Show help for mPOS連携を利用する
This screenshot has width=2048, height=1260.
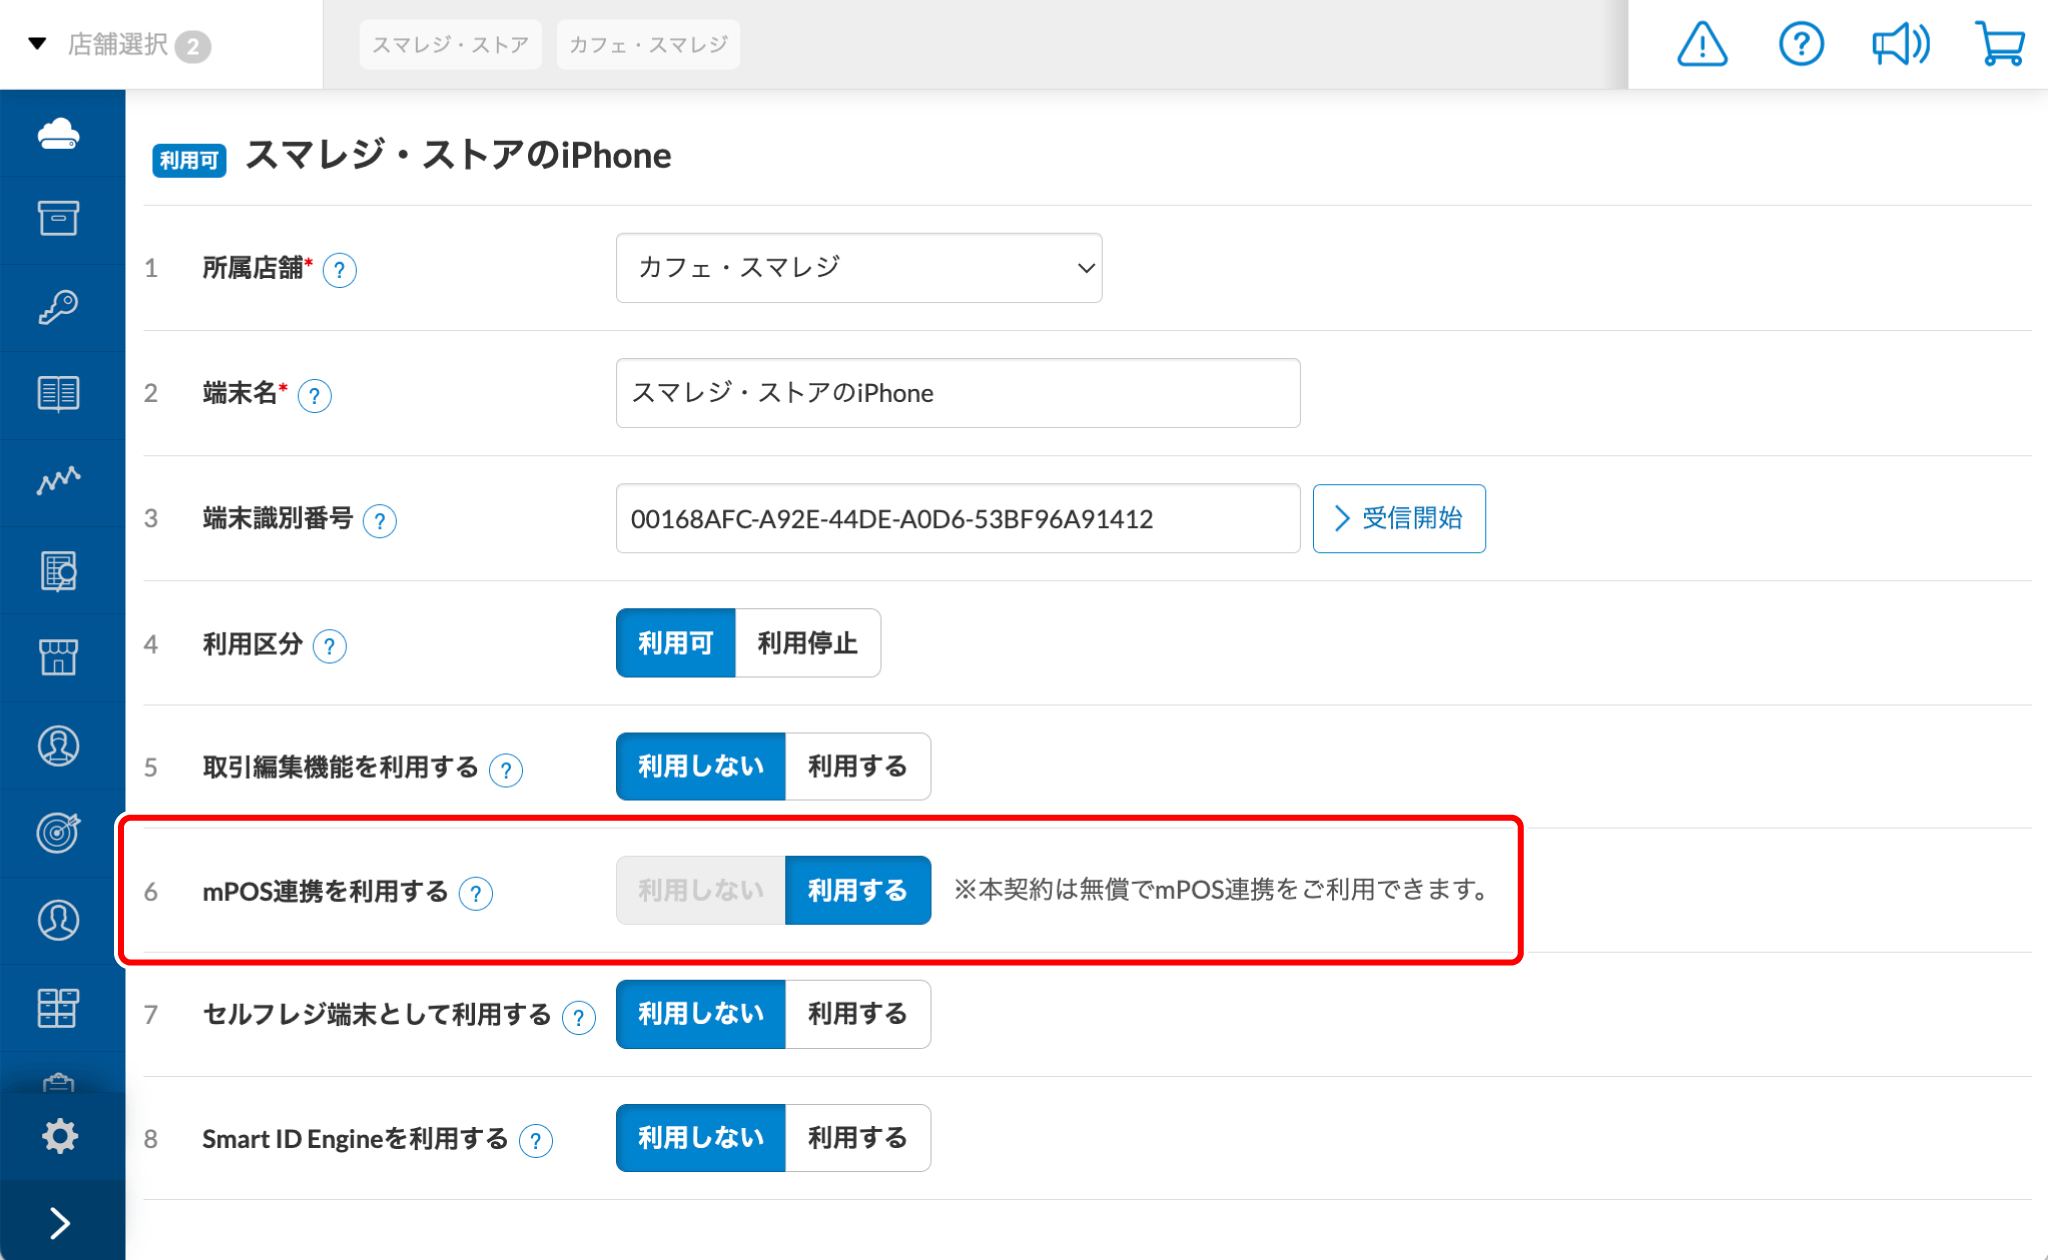pos(476,893)
